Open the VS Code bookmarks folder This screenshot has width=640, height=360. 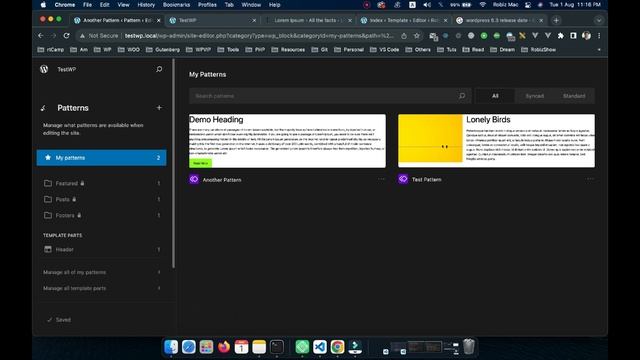coord(384,49)
